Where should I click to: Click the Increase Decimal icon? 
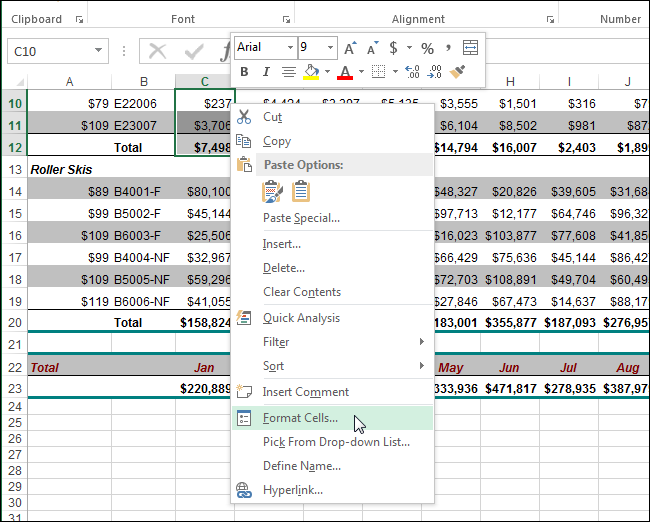click(412, 72)
